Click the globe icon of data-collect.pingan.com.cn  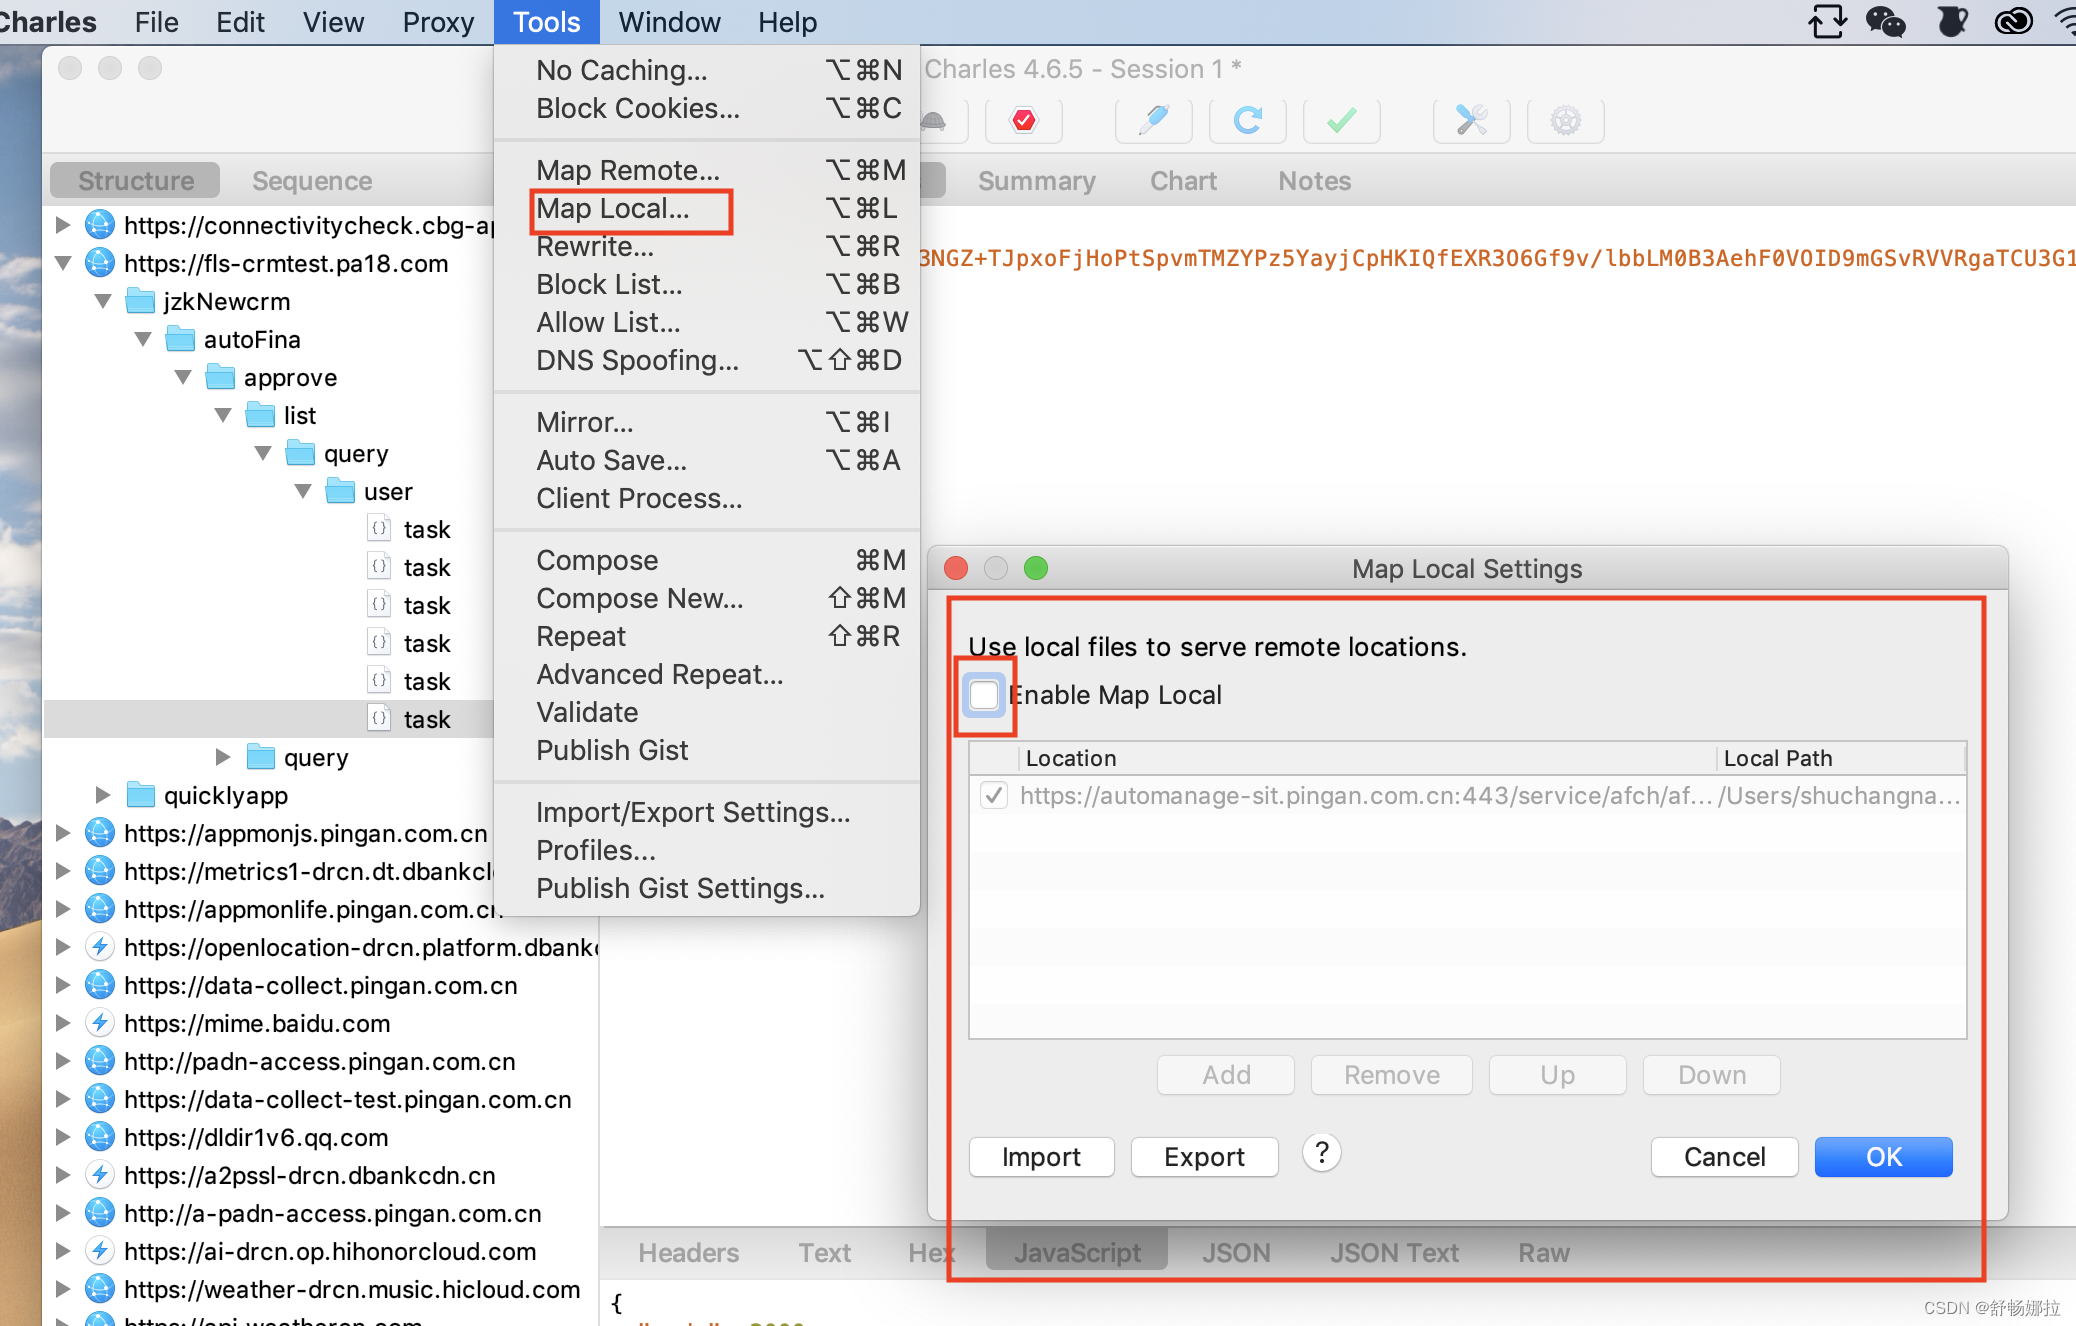(99, 985)
